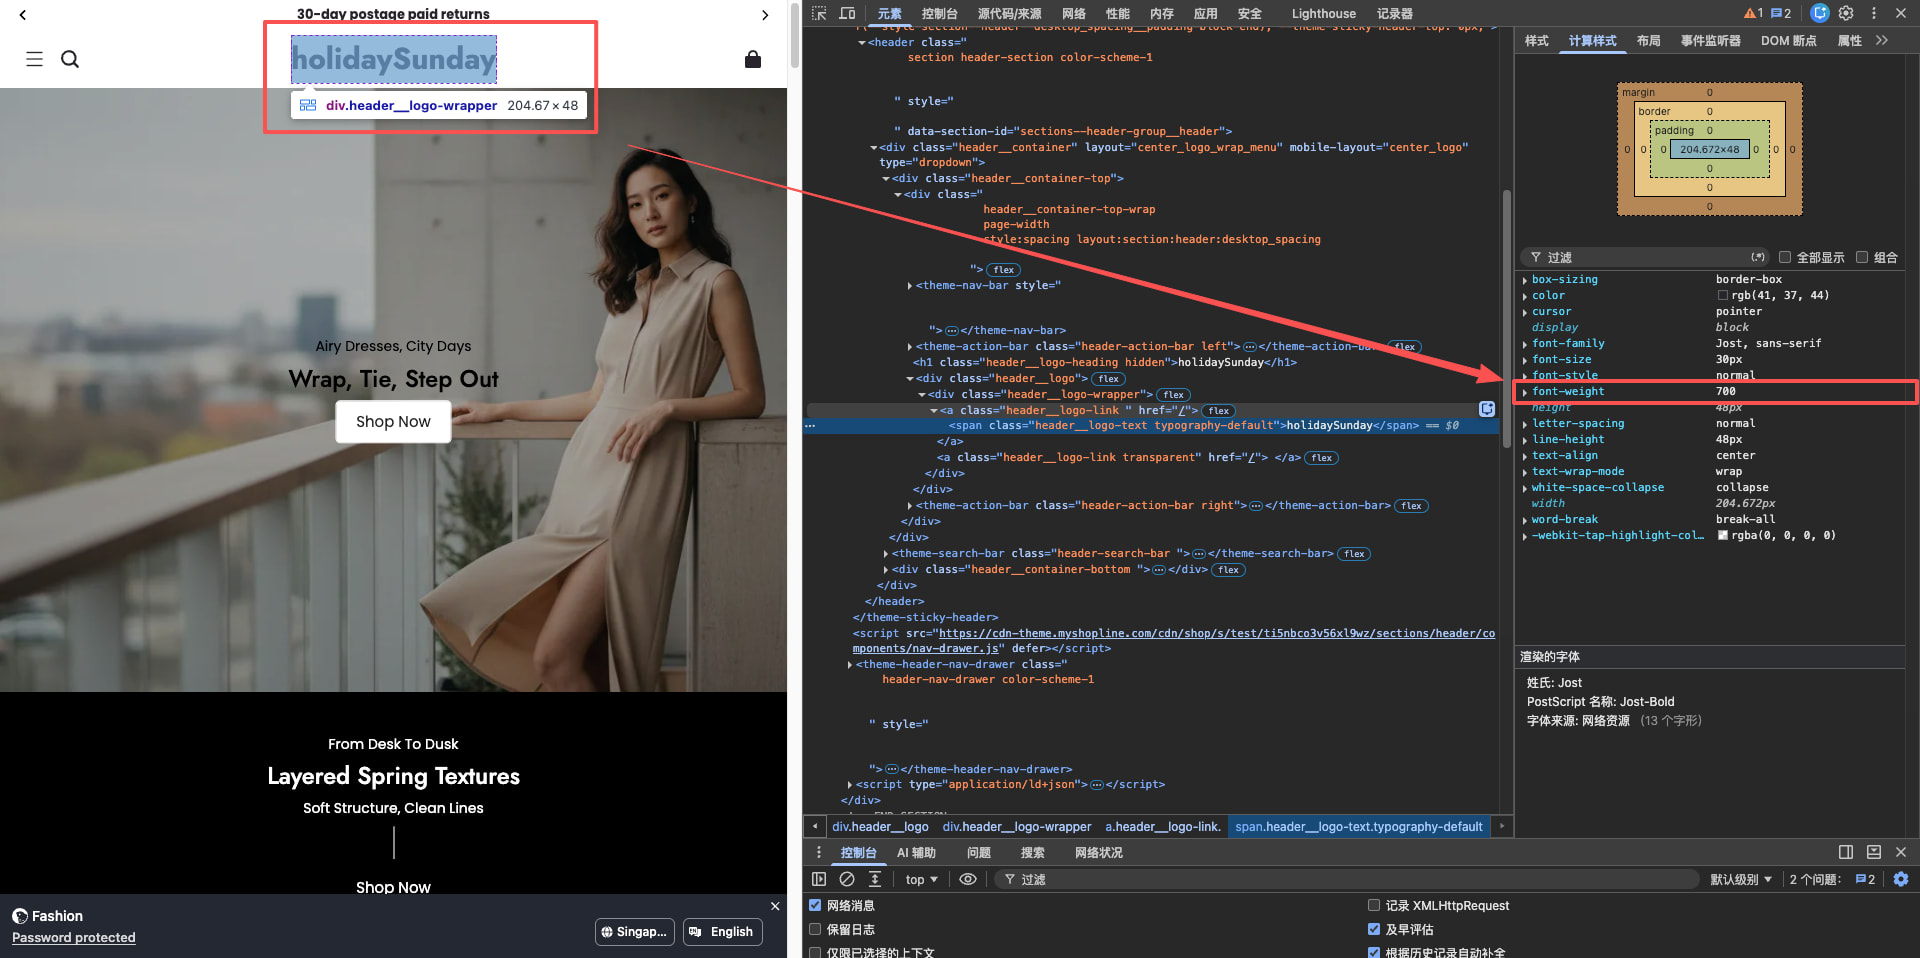Clear the console with the ban icon
Viewport: 1920px width, 958px height.
click(x=847, y=879)
